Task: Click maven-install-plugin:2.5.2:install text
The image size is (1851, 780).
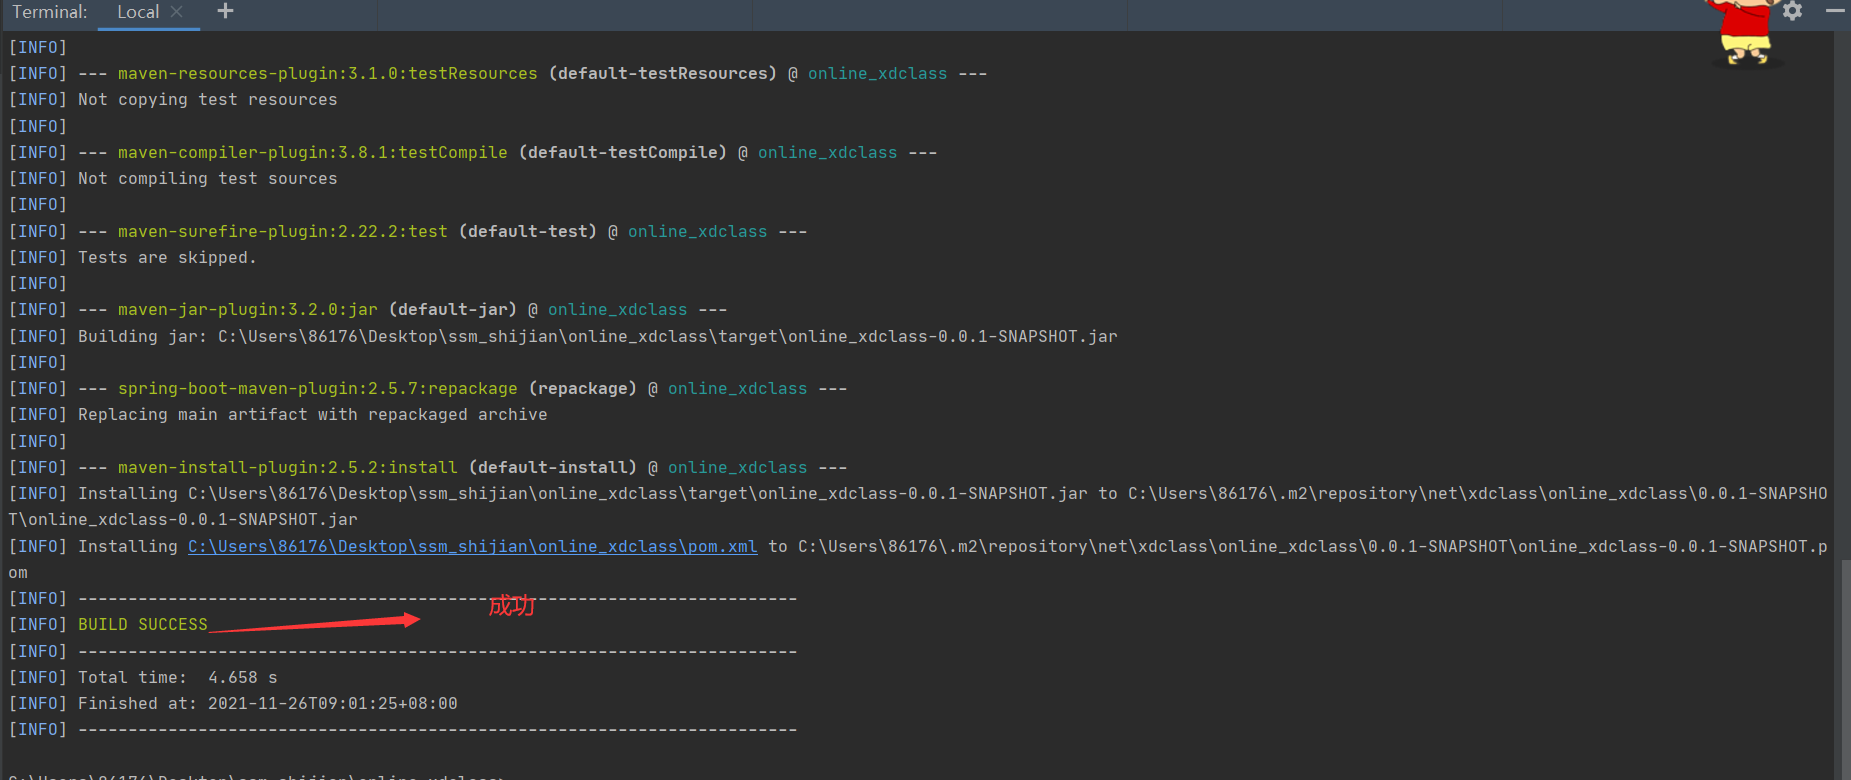Action: [288, 467]
